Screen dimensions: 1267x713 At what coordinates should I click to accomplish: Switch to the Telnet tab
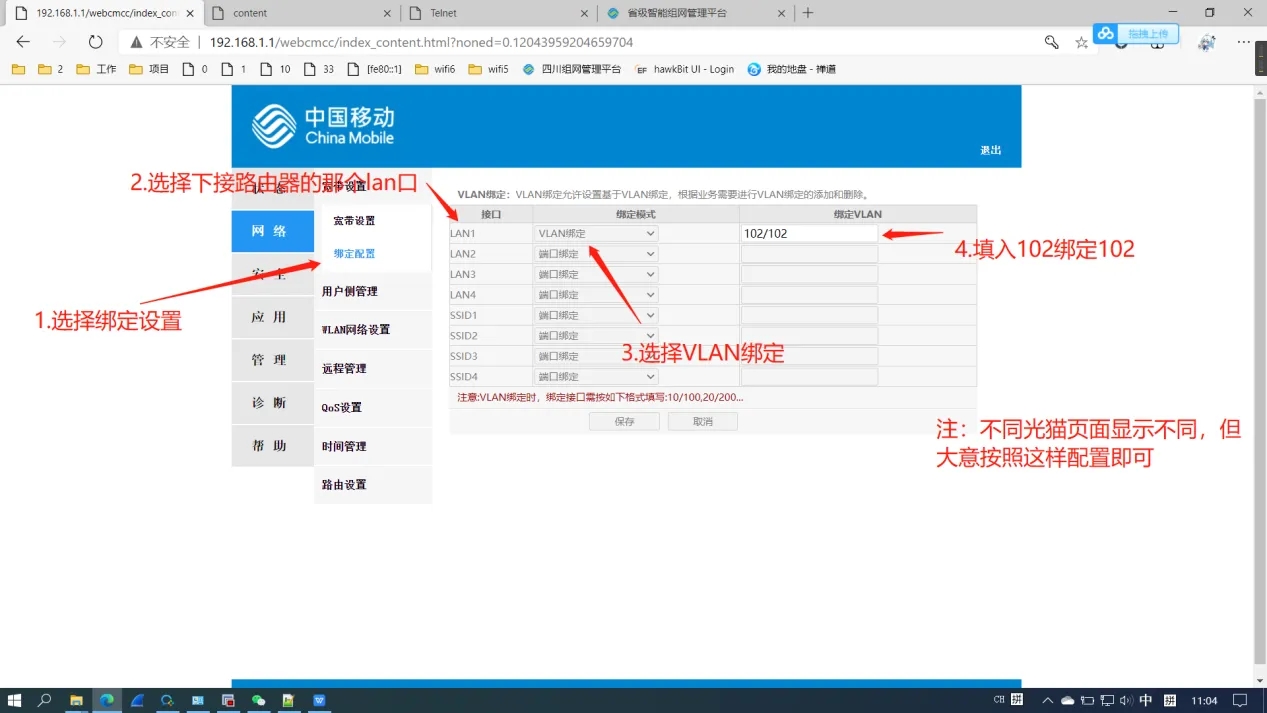pyautogui.click(x=499, y=13)
